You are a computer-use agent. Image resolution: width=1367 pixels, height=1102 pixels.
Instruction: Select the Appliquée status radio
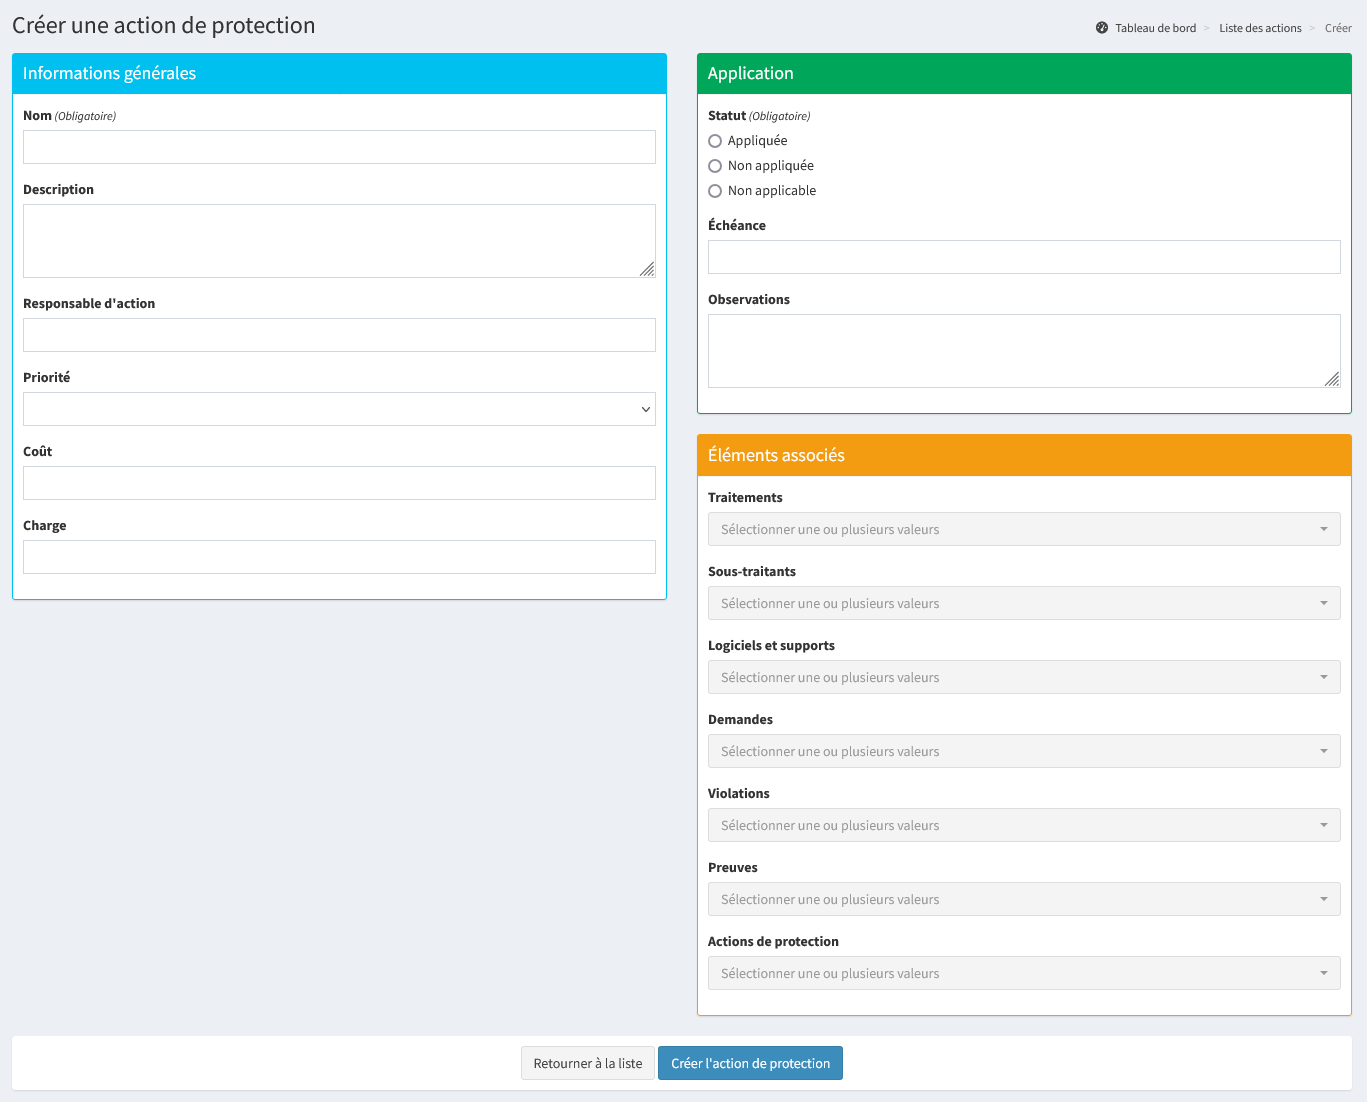pyautogui.click(x=715, y=141)
